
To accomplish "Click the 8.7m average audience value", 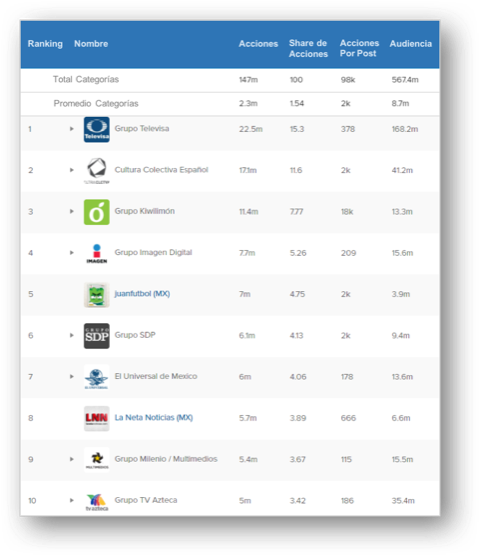I will [400, 104].
